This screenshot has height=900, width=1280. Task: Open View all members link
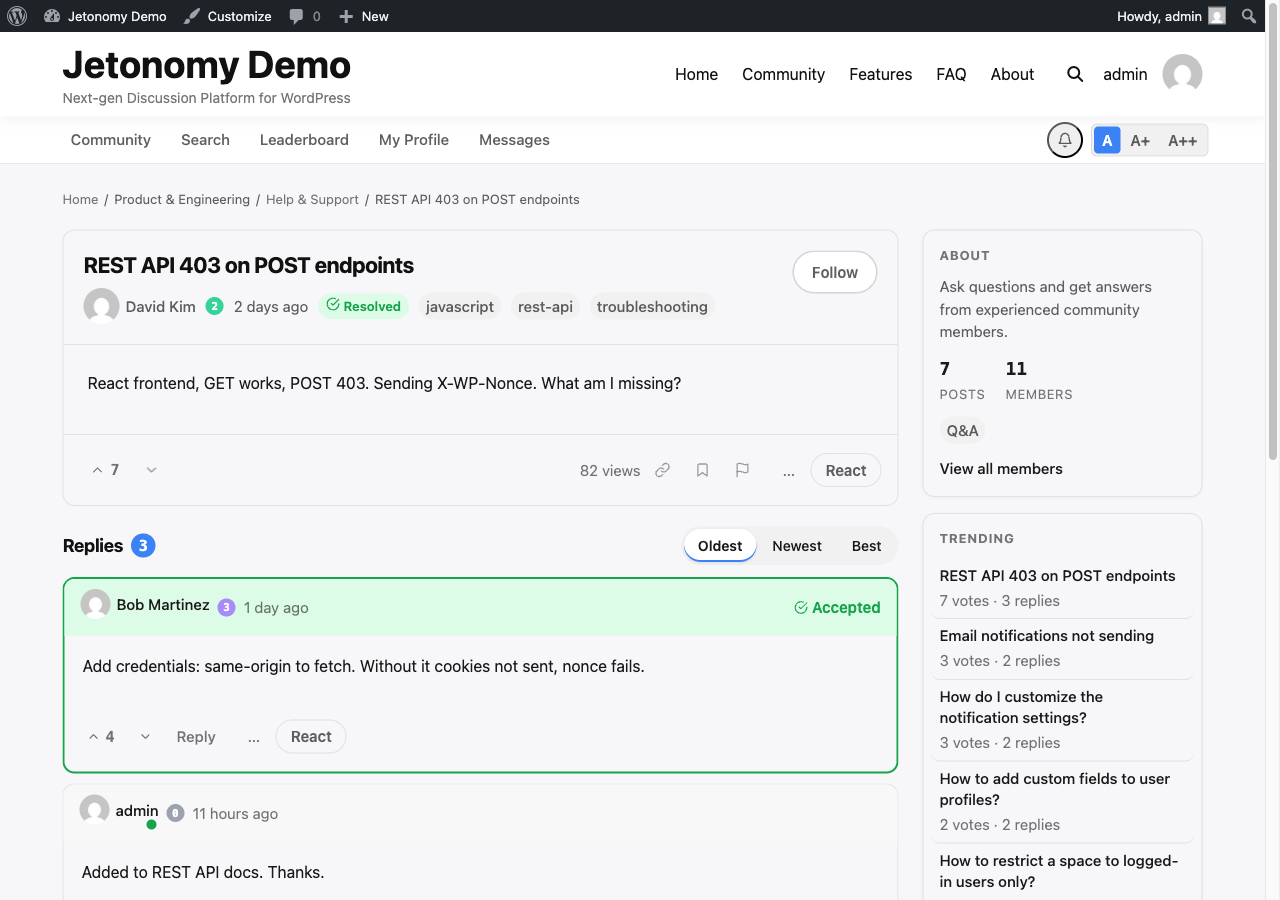pos(1000,468)
